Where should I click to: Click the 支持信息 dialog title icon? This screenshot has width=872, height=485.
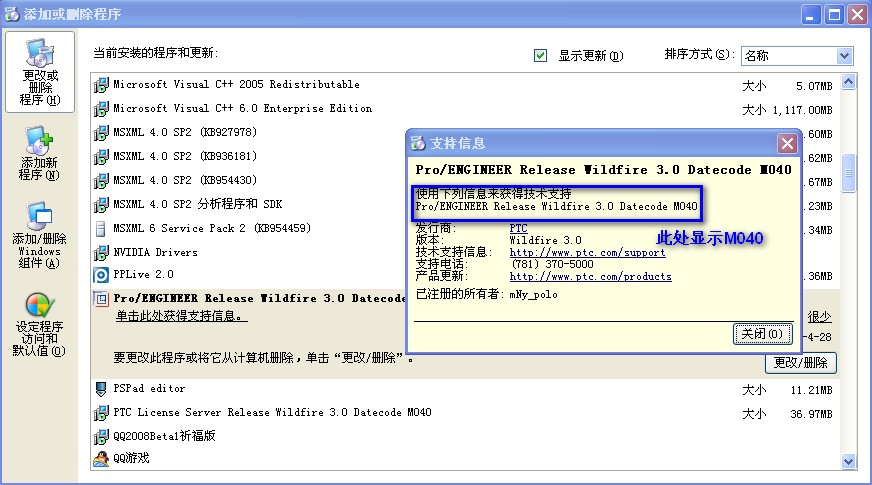click(418, 143)
